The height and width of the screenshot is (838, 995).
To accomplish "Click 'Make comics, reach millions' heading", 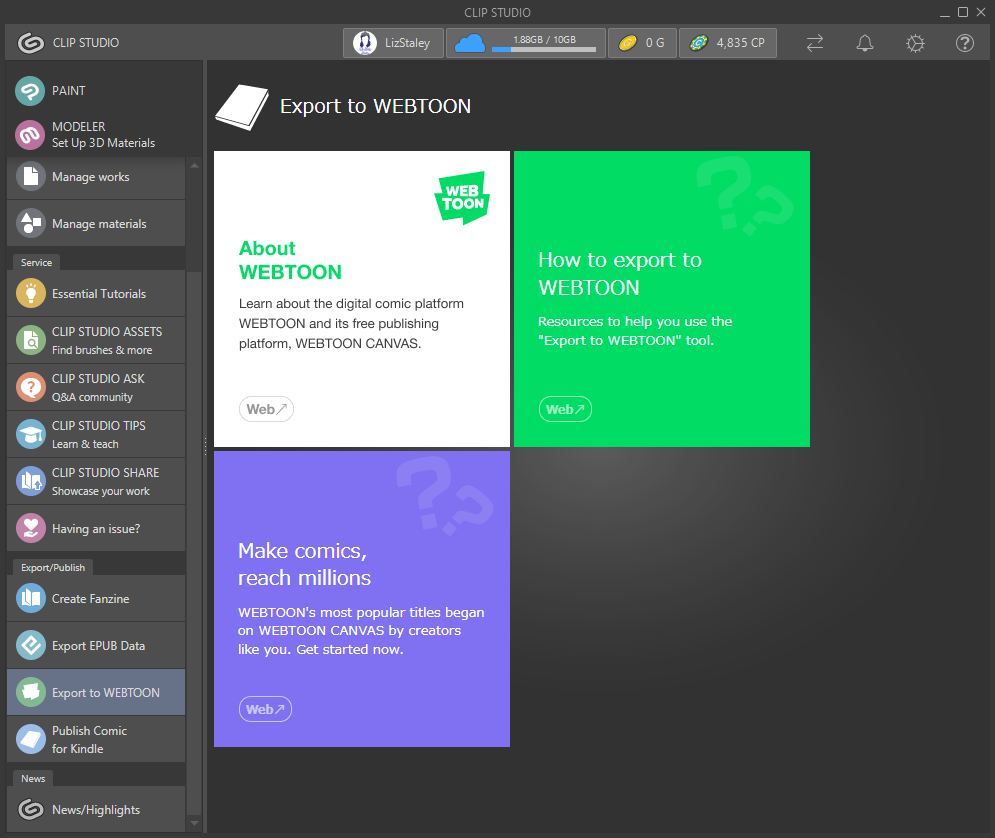I will pos(304,564).
